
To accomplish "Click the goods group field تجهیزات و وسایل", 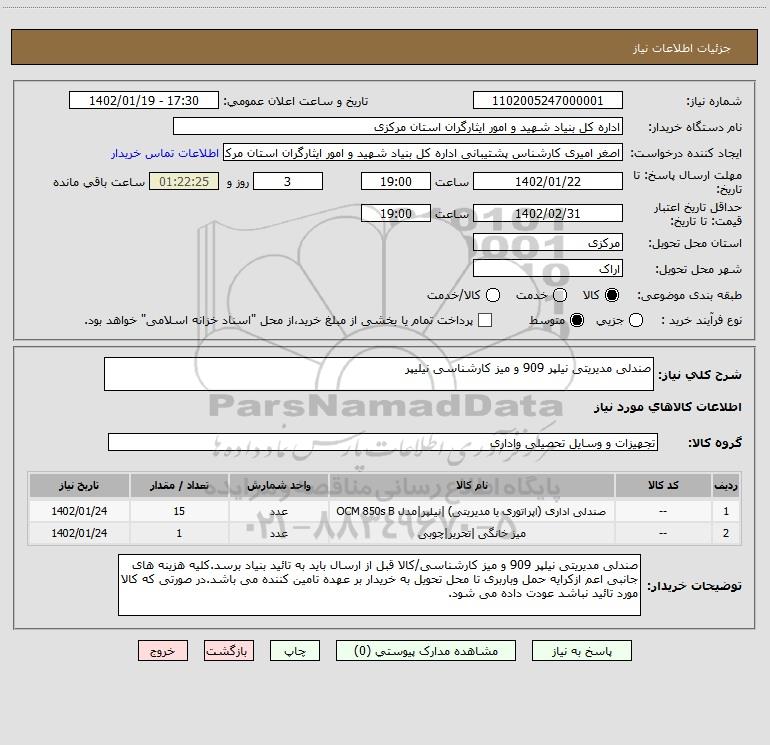I will point(383,442).
